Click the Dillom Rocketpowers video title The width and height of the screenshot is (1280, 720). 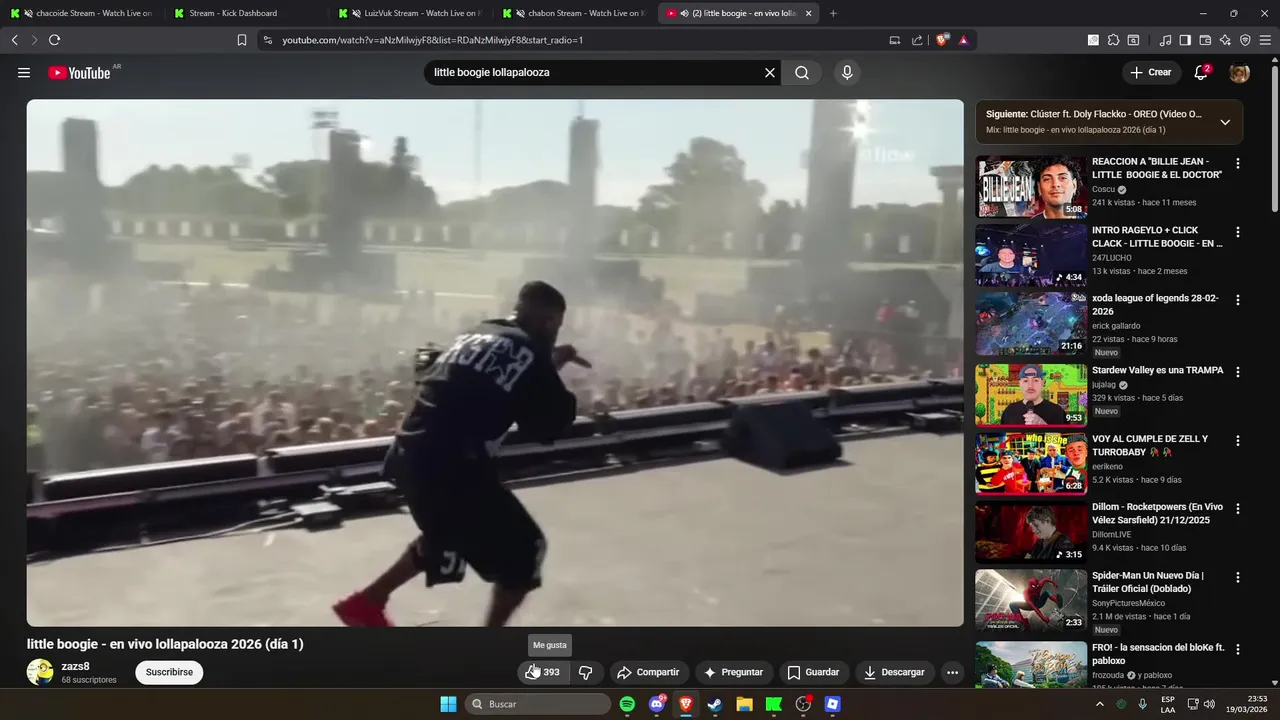click(1157, 513)
